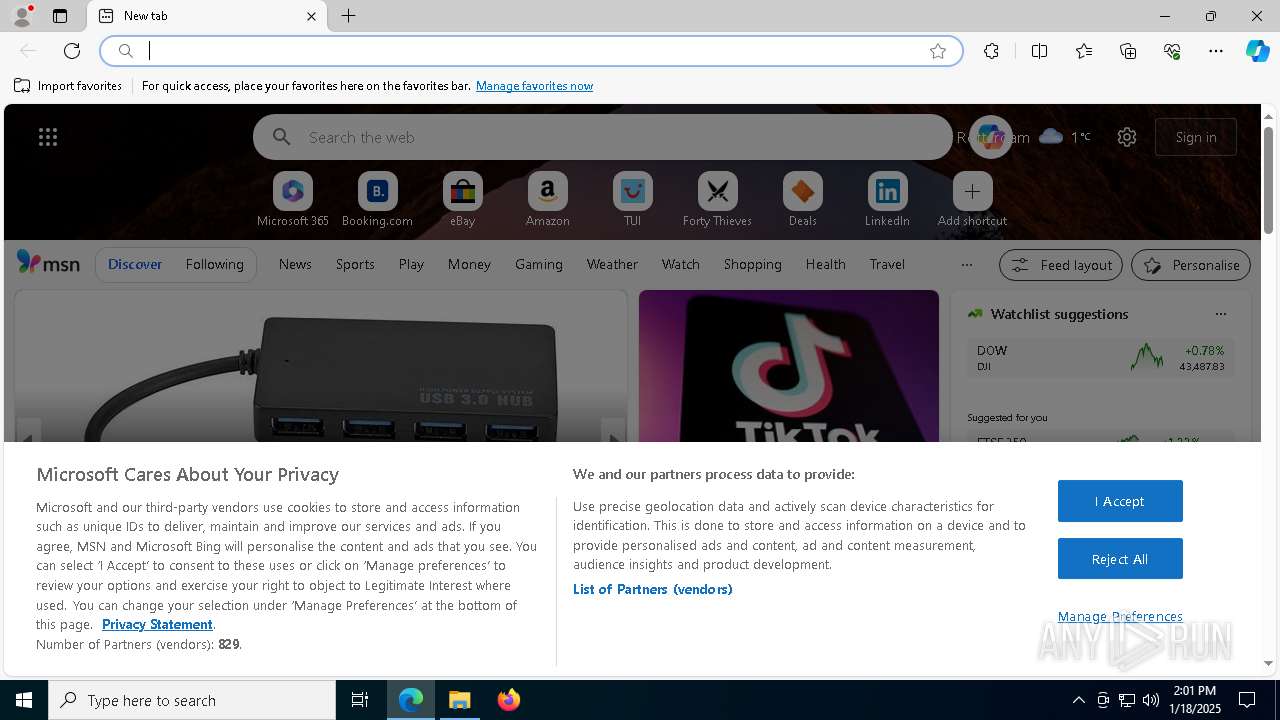This screenshot has width=1280, height=720.
Task: Close the New tab page tab
Action: click(x=311, y=16)
